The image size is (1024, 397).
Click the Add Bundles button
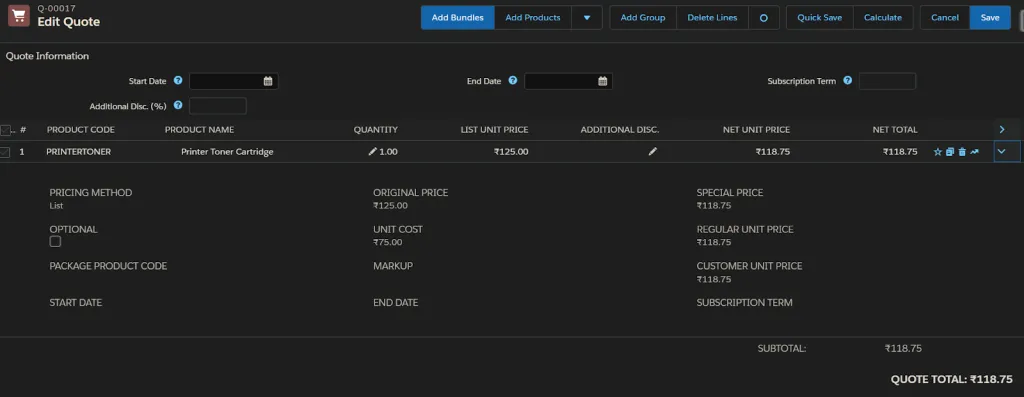pos(458,18)
